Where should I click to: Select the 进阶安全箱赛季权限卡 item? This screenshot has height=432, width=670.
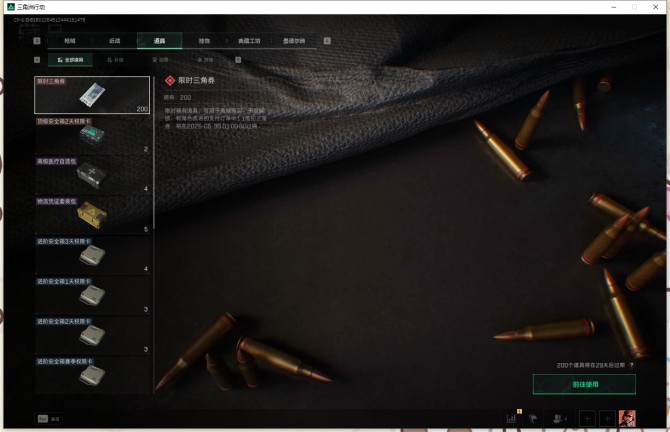(x=92, y=375)
